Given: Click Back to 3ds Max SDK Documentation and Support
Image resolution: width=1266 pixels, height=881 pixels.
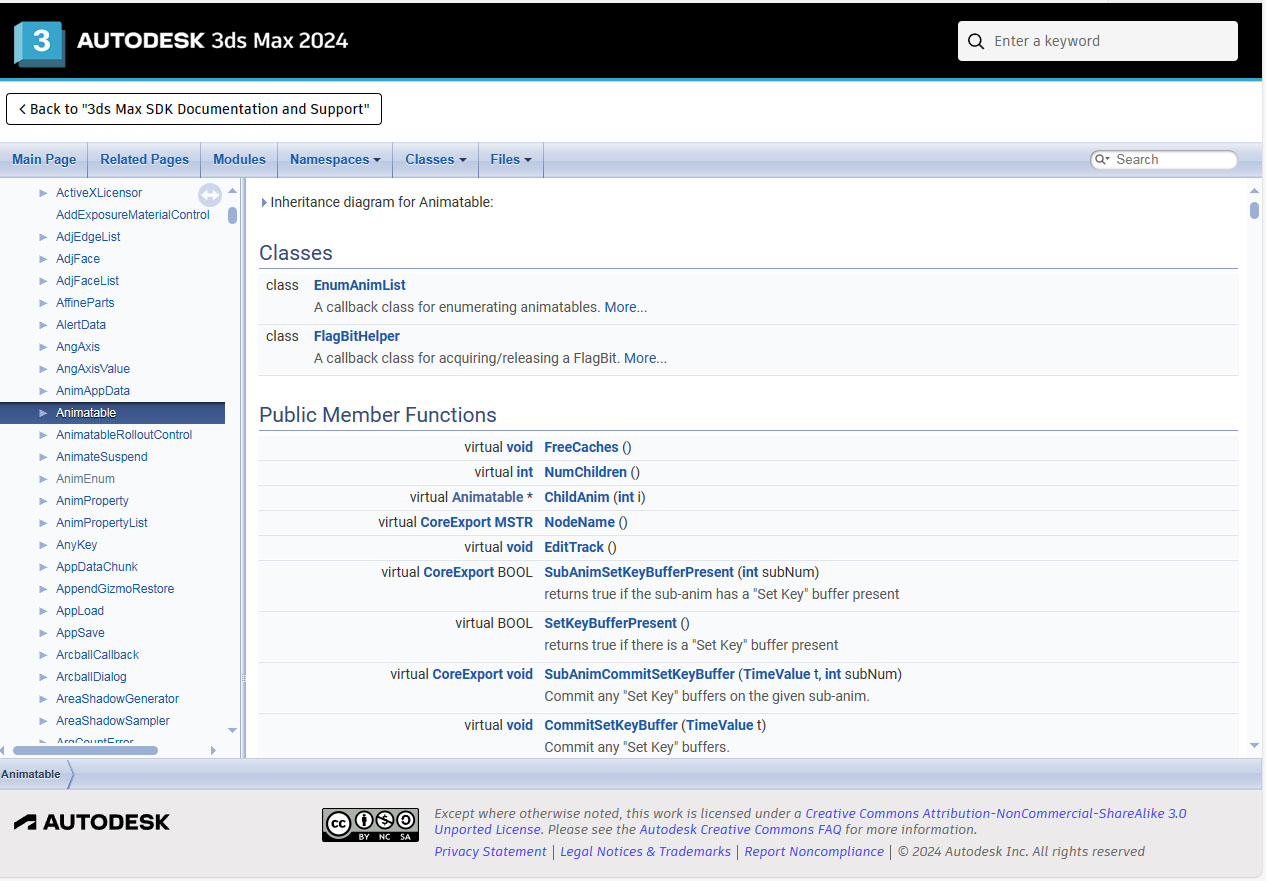Looking at the screenshot, I should (x=193, y=109).
